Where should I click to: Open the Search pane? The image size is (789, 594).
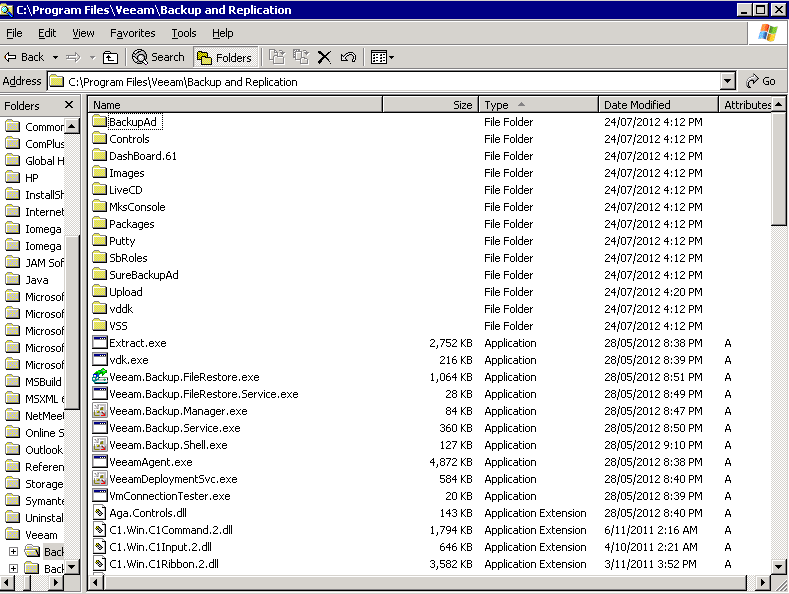pos(159,57)
